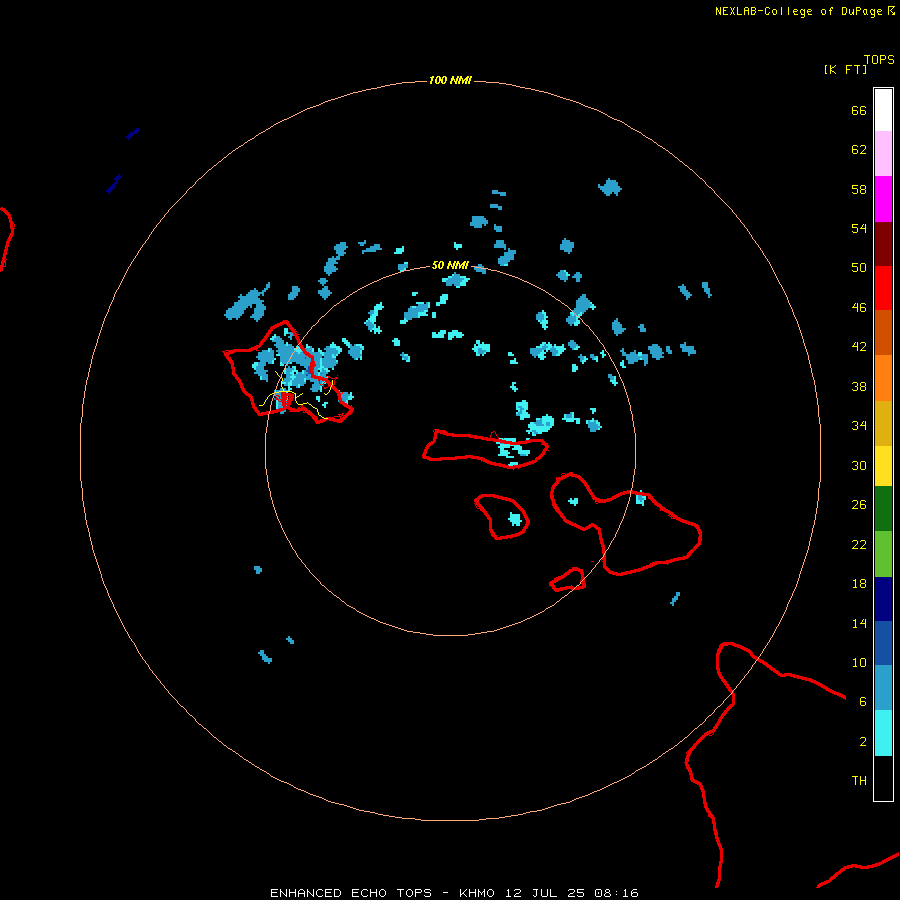The image size is (900, 900).
Task: Click the light green legend swatch near 22
Action: (883, 553)
